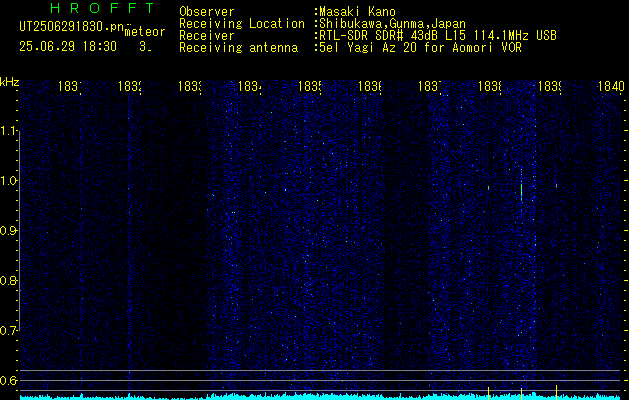Click the small echo at 1838 near 1.0 kHz

point(489,187)
